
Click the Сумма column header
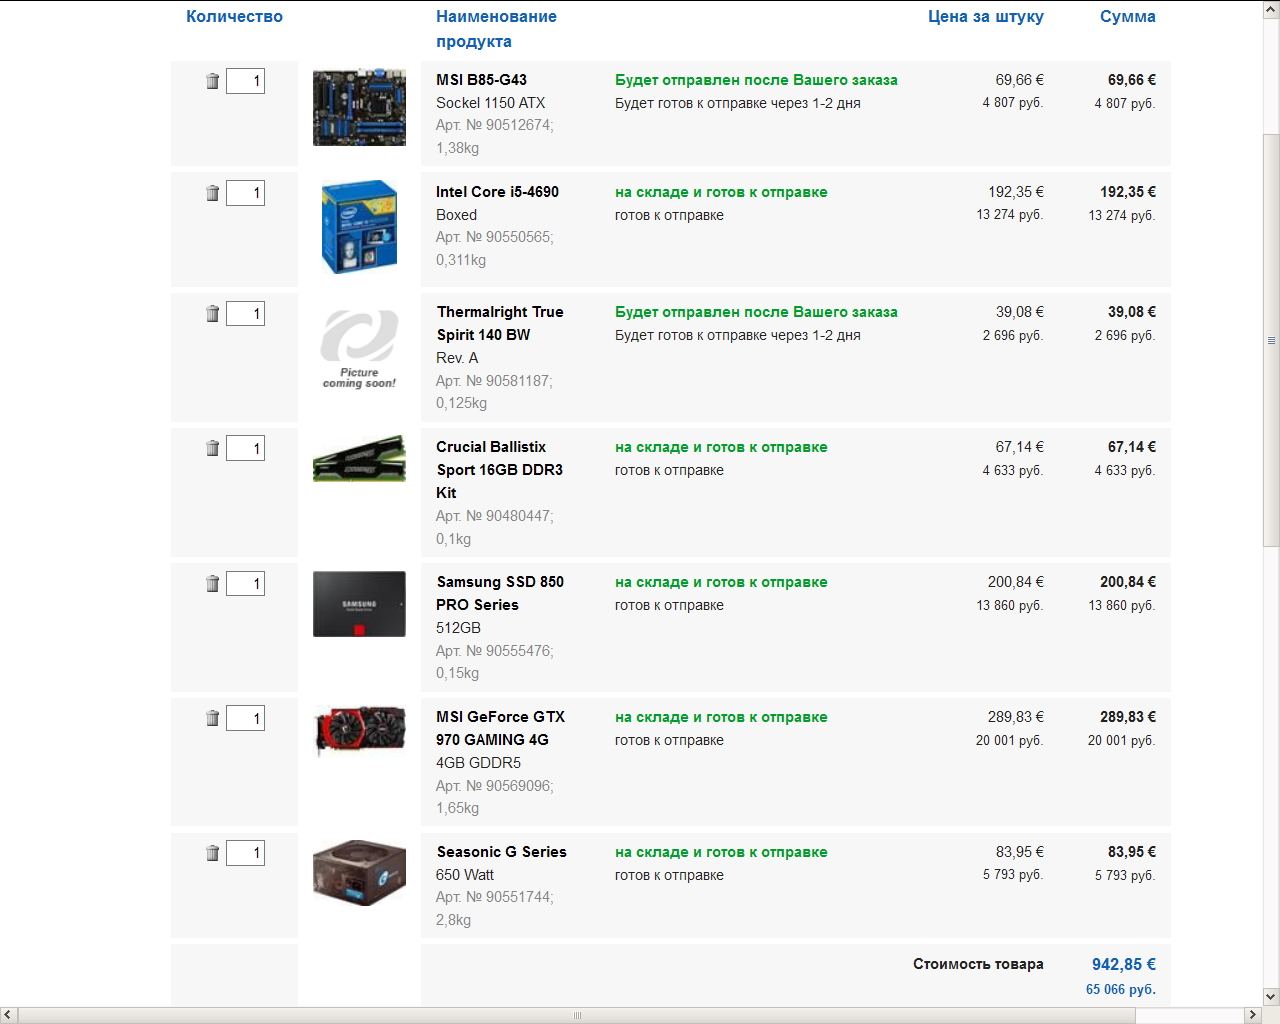[1127, 16]
